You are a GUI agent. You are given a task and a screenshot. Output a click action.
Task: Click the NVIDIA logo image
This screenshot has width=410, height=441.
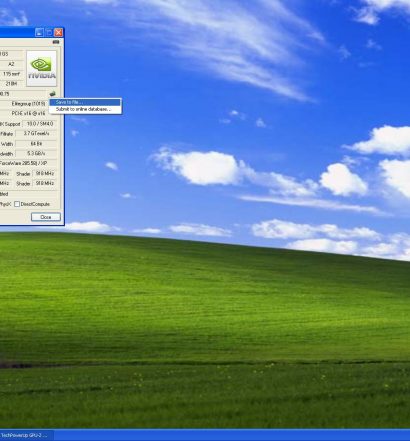[x=41, y=69]
